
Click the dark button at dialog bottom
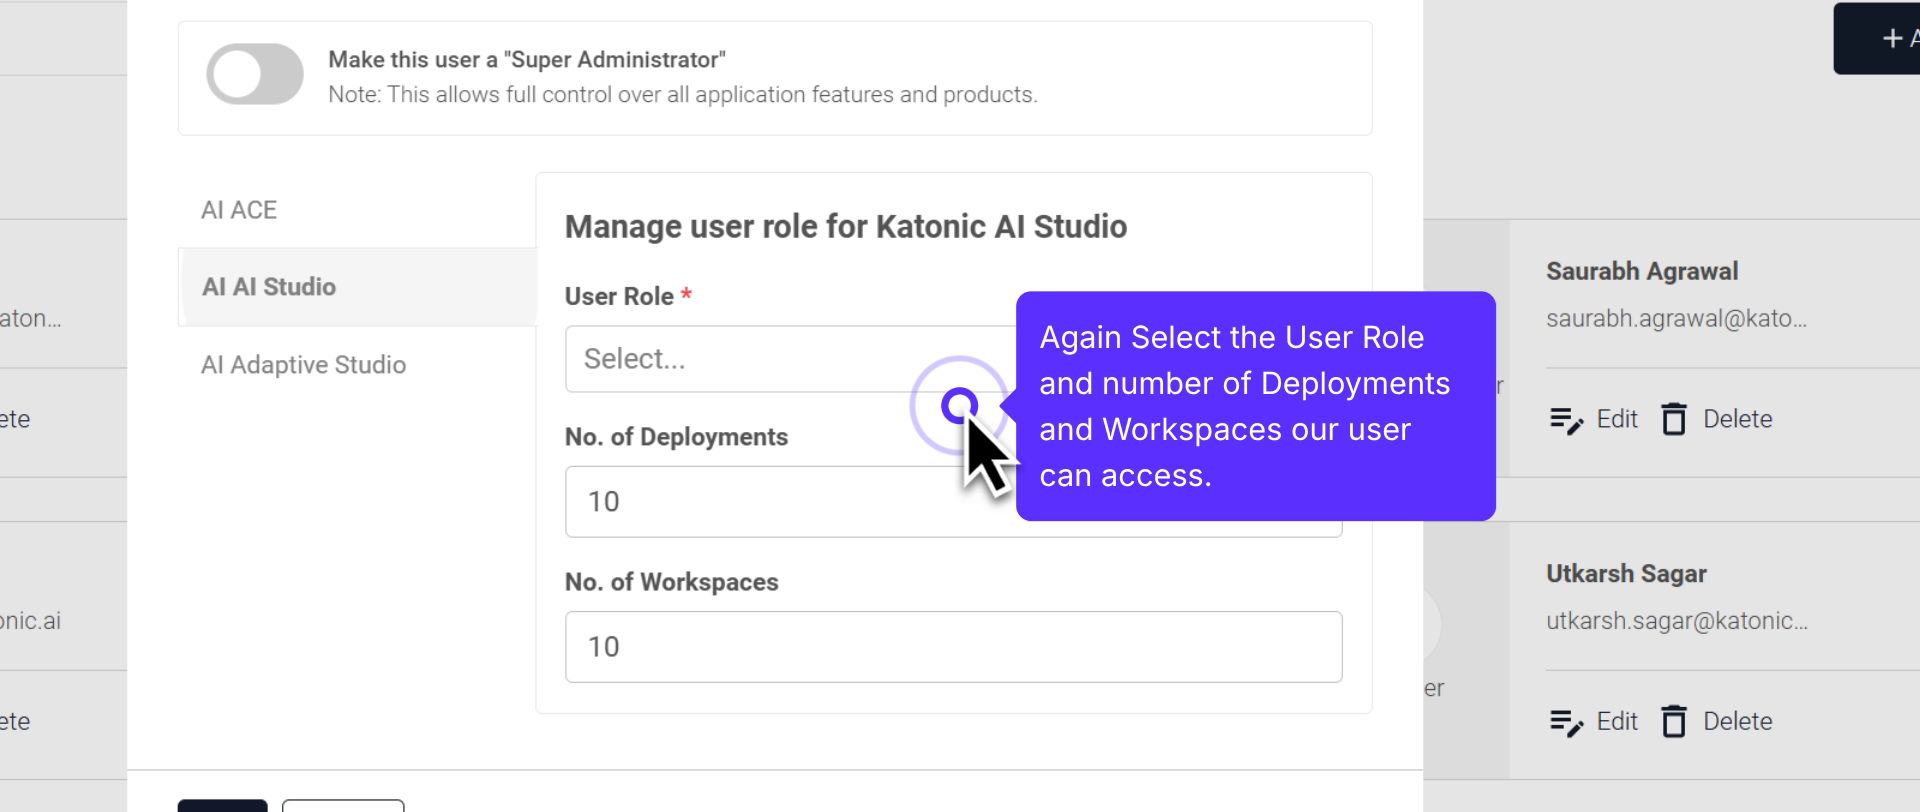tap(223, 805)
